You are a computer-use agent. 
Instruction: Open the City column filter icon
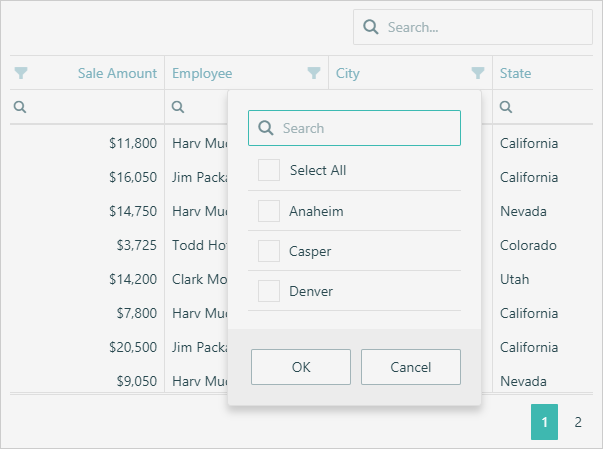tap(478, 73)
